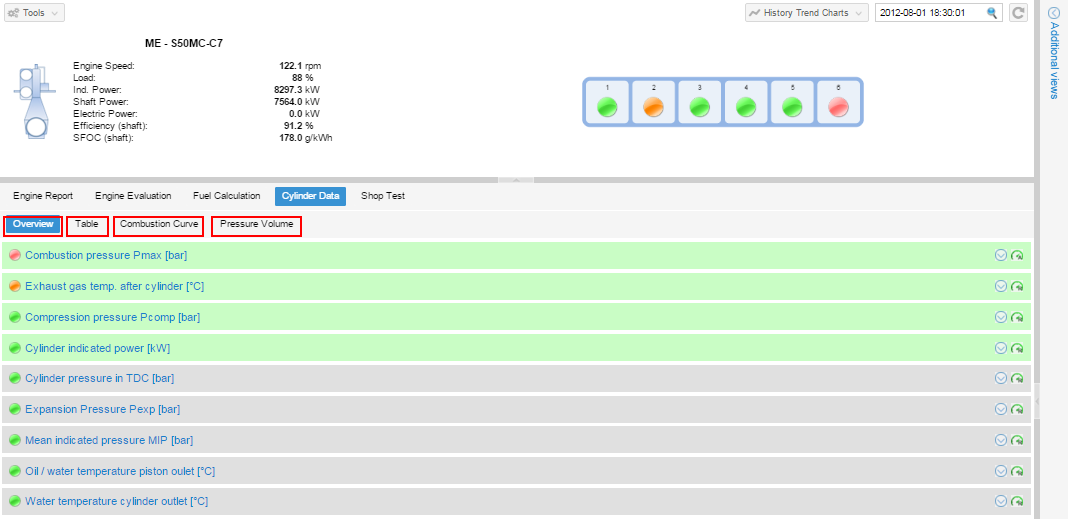Expand the Exhaust gas temp. after cylinder row
Viewport: 1068px width, 519px height.
click(x=1000, y=286)
